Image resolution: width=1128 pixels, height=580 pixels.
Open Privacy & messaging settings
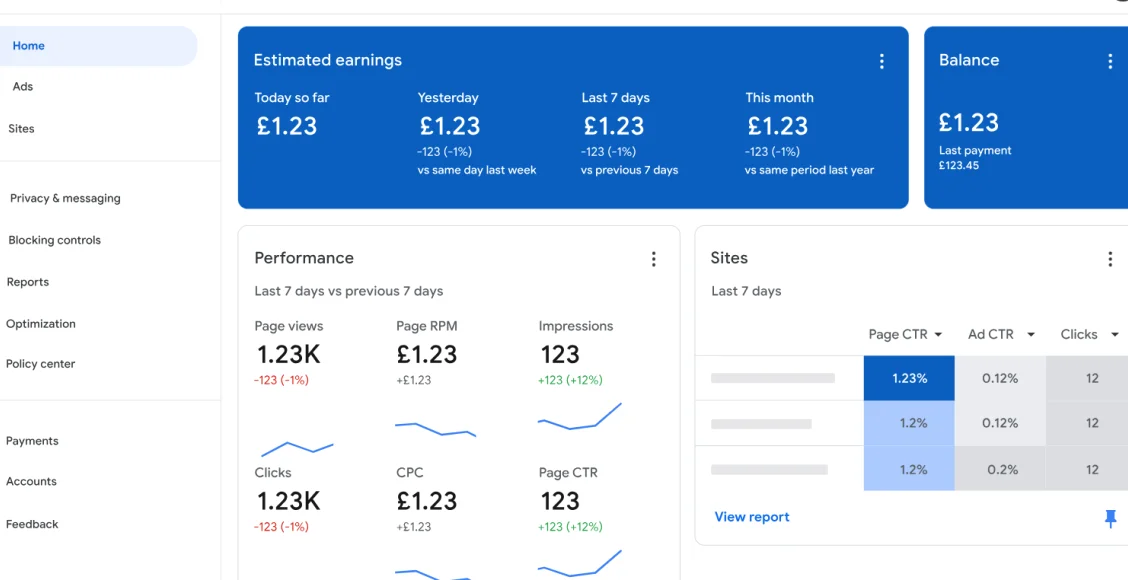click(64, 198)
